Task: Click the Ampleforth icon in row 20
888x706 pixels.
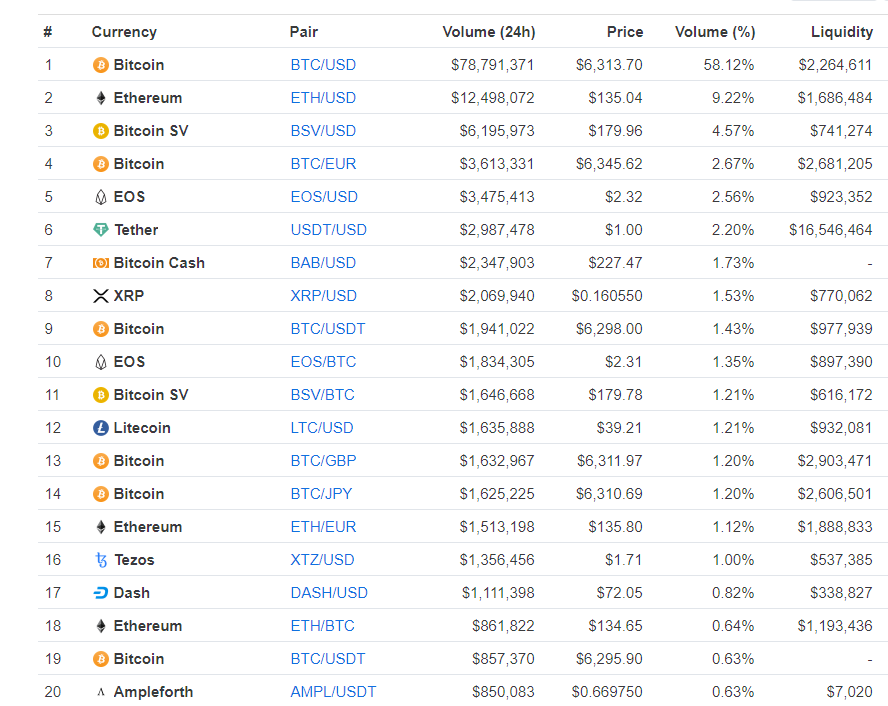Action: 100,692
